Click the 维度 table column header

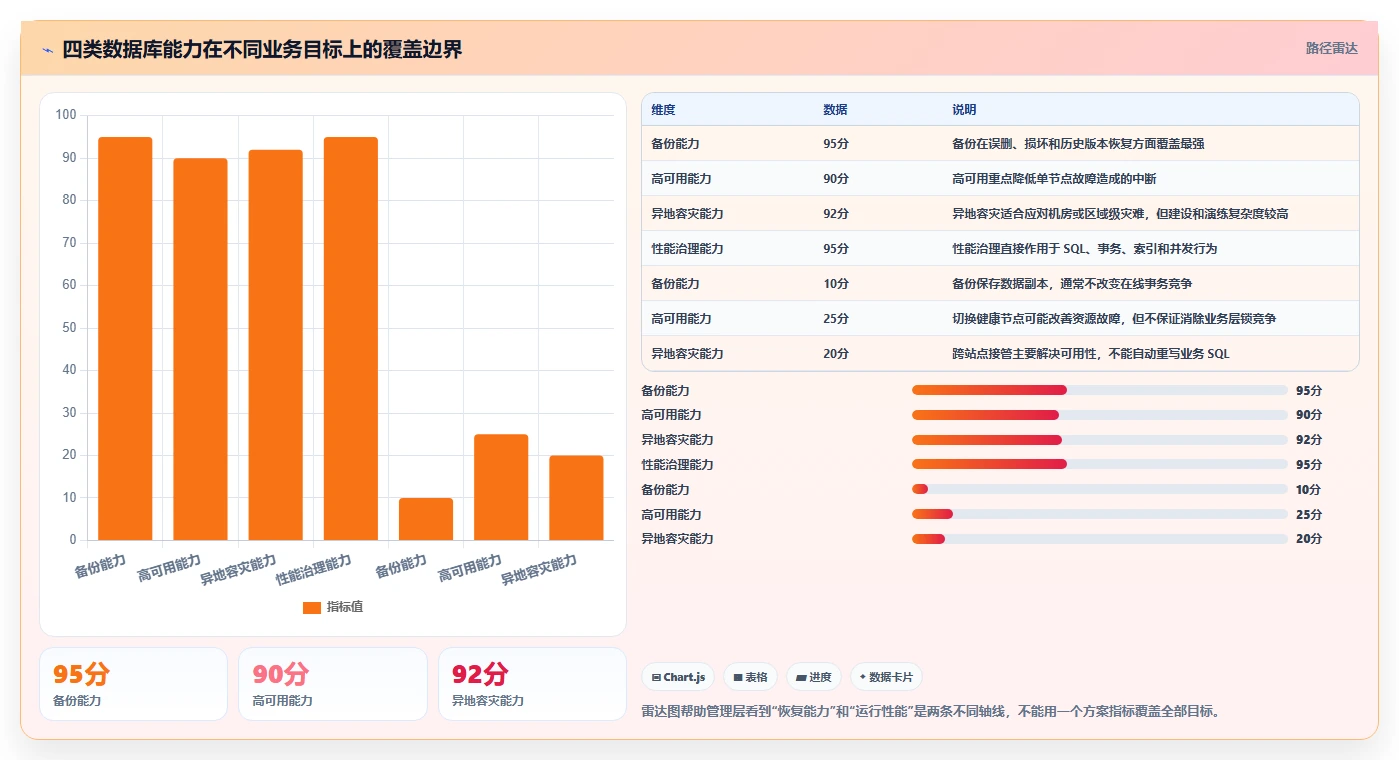tap(663, 110)
